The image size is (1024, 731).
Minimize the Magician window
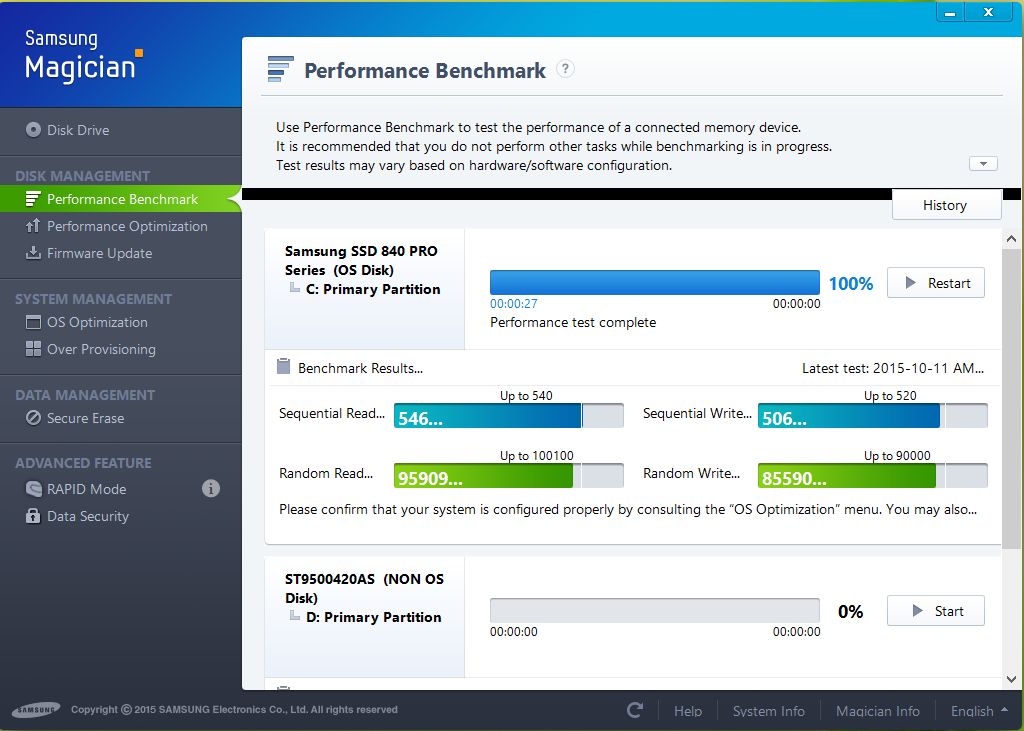tap(950, 13)
